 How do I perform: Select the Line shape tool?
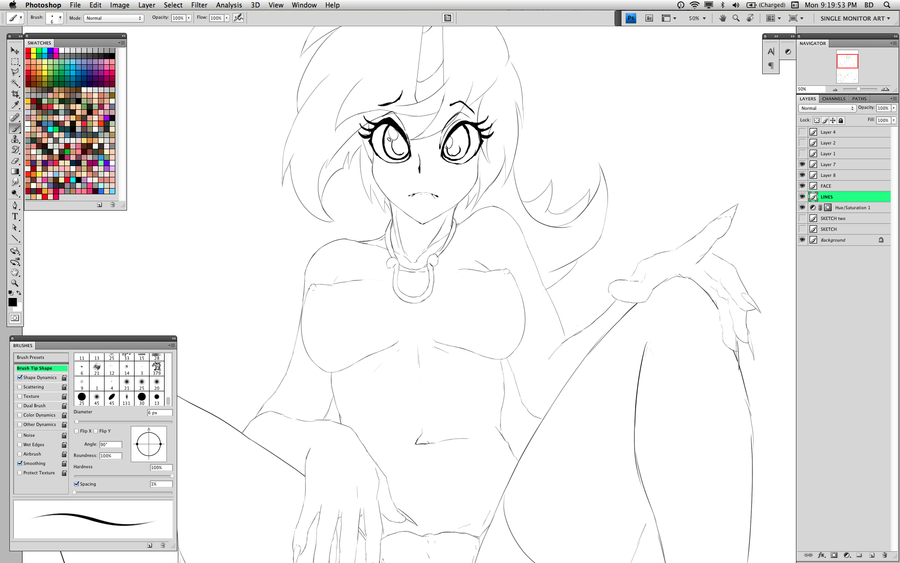click(x=15, y=239)
